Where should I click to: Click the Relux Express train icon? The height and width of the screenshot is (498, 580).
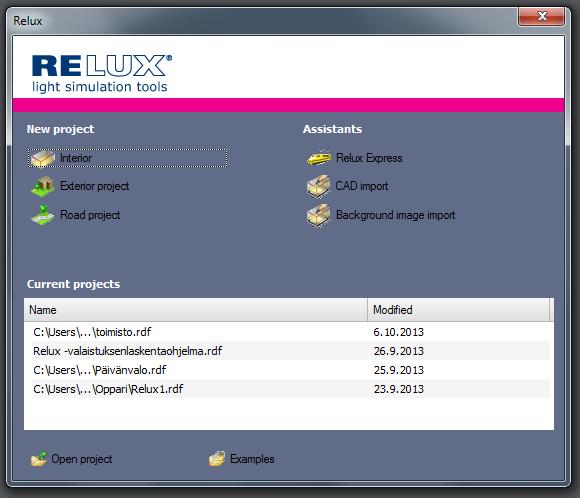(x=318, y=158)
